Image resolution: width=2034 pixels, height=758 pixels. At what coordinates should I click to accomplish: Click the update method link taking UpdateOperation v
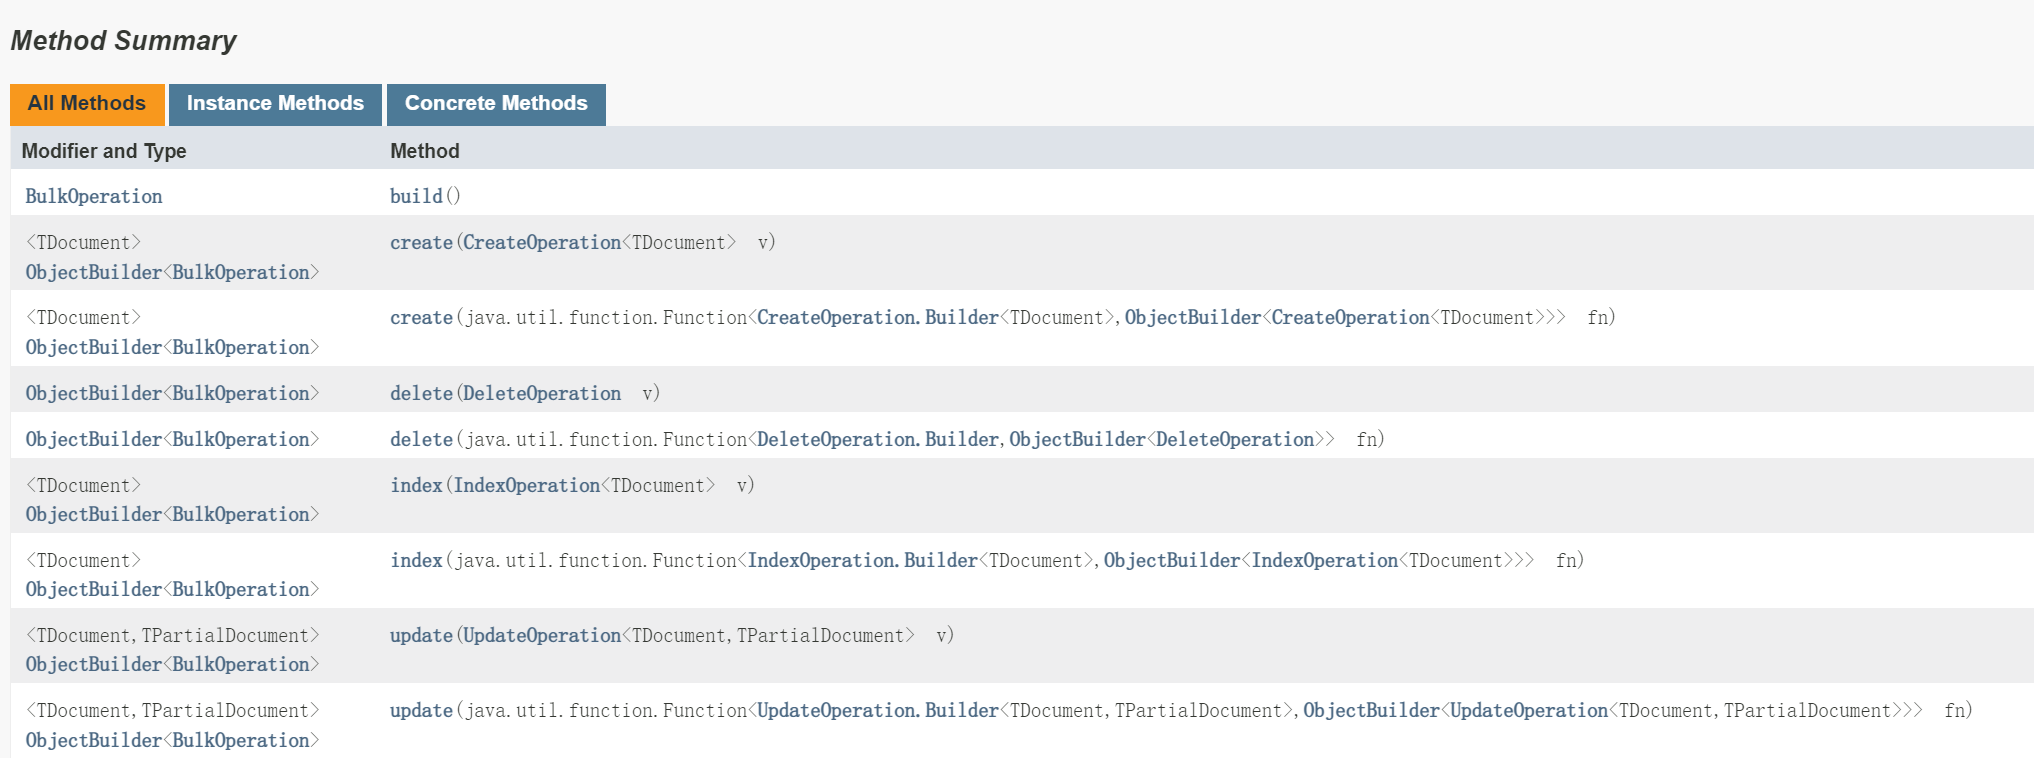[x=421, y=635]
